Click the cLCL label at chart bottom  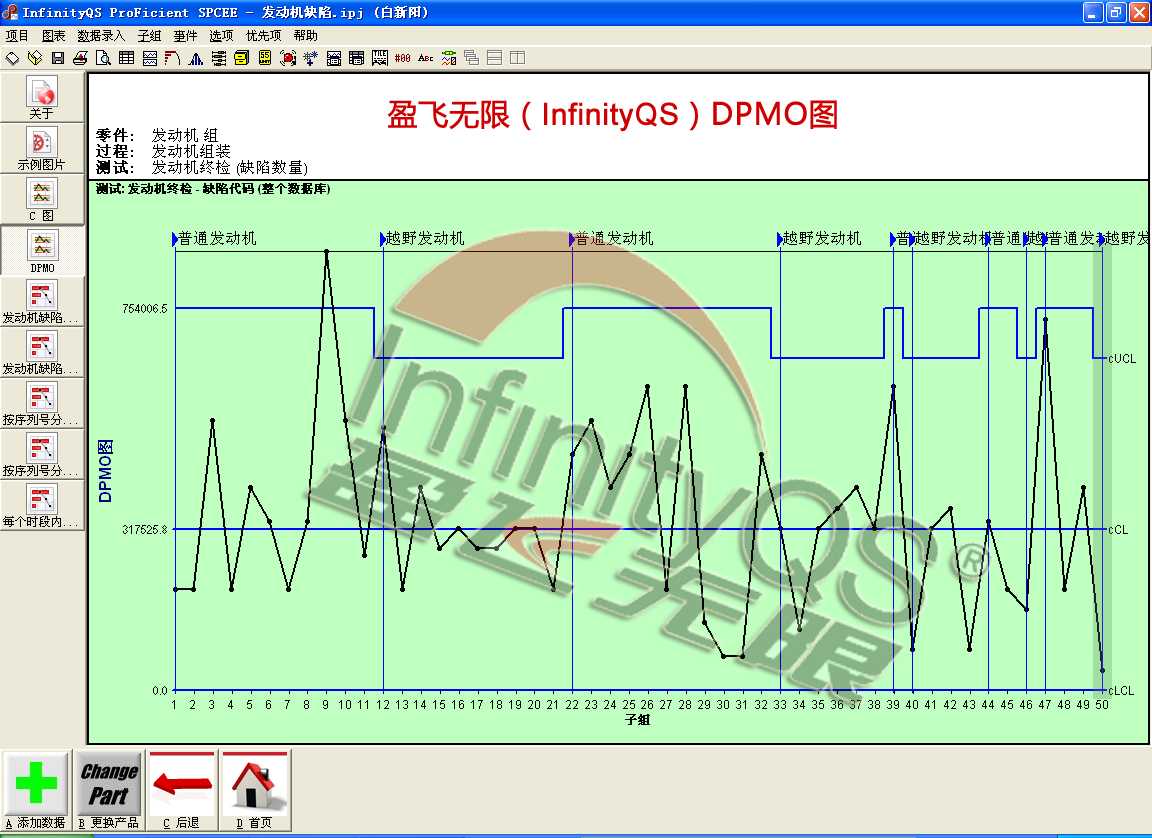(x=1121, y=690)
